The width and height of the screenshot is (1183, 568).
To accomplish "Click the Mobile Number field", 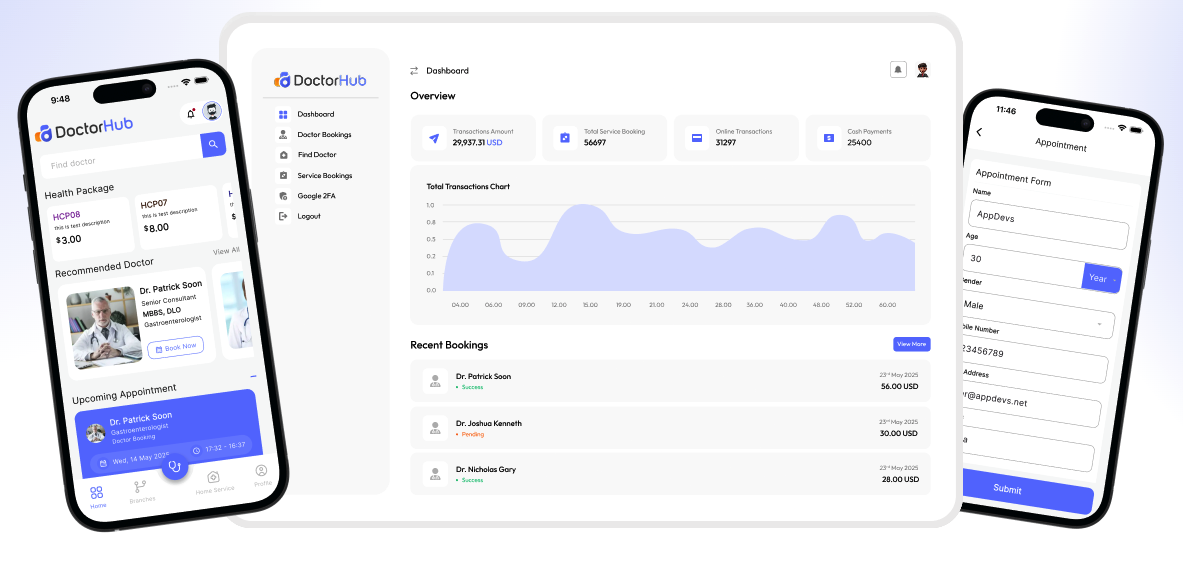I will [1034, 360].
